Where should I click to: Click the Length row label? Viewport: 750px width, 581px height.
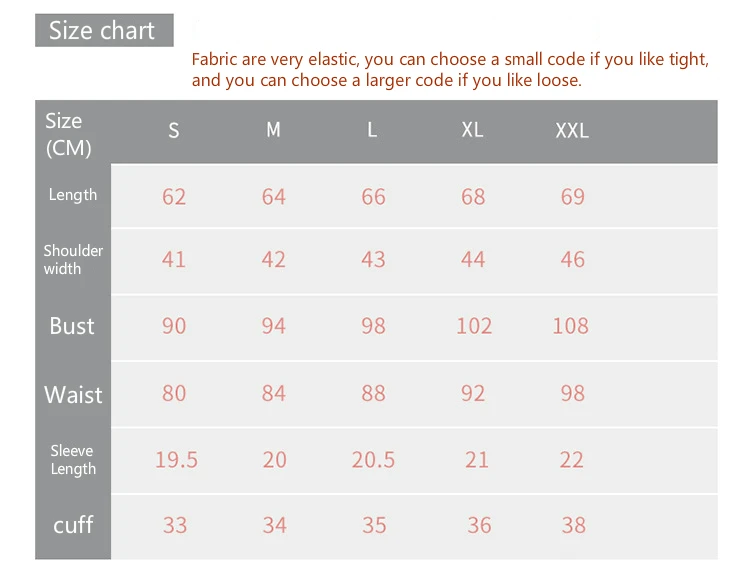[x=73, y=195]
